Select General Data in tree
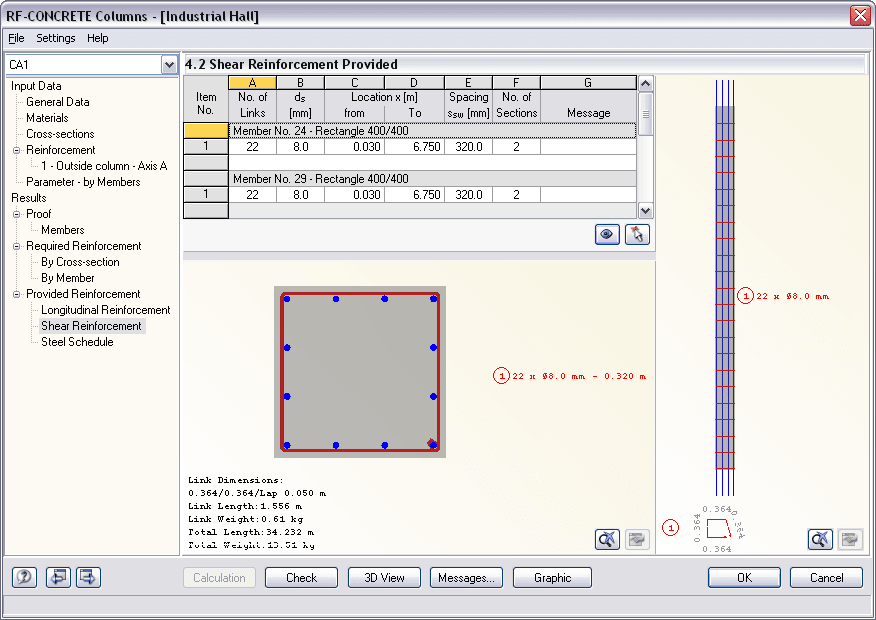 [x=58, y=102]
